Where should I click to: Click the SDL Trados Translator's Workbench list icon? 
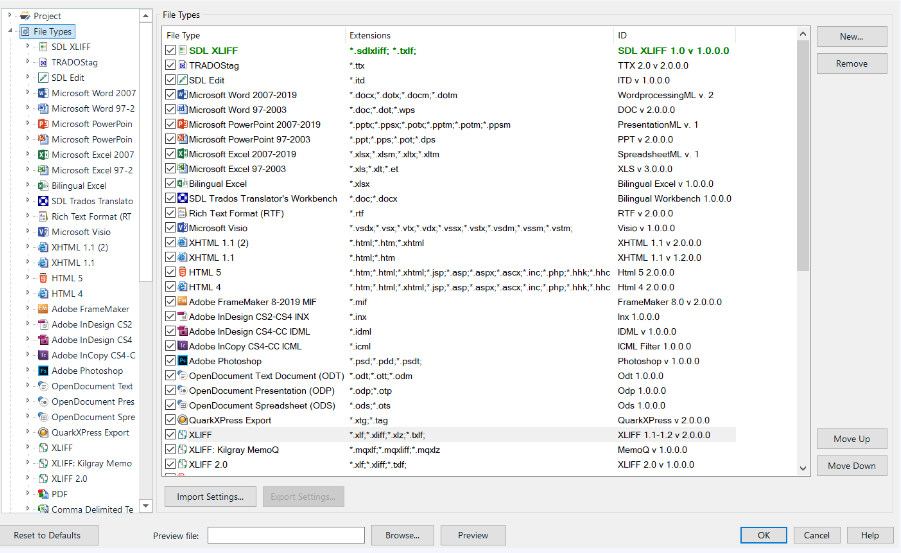(183, 198)
